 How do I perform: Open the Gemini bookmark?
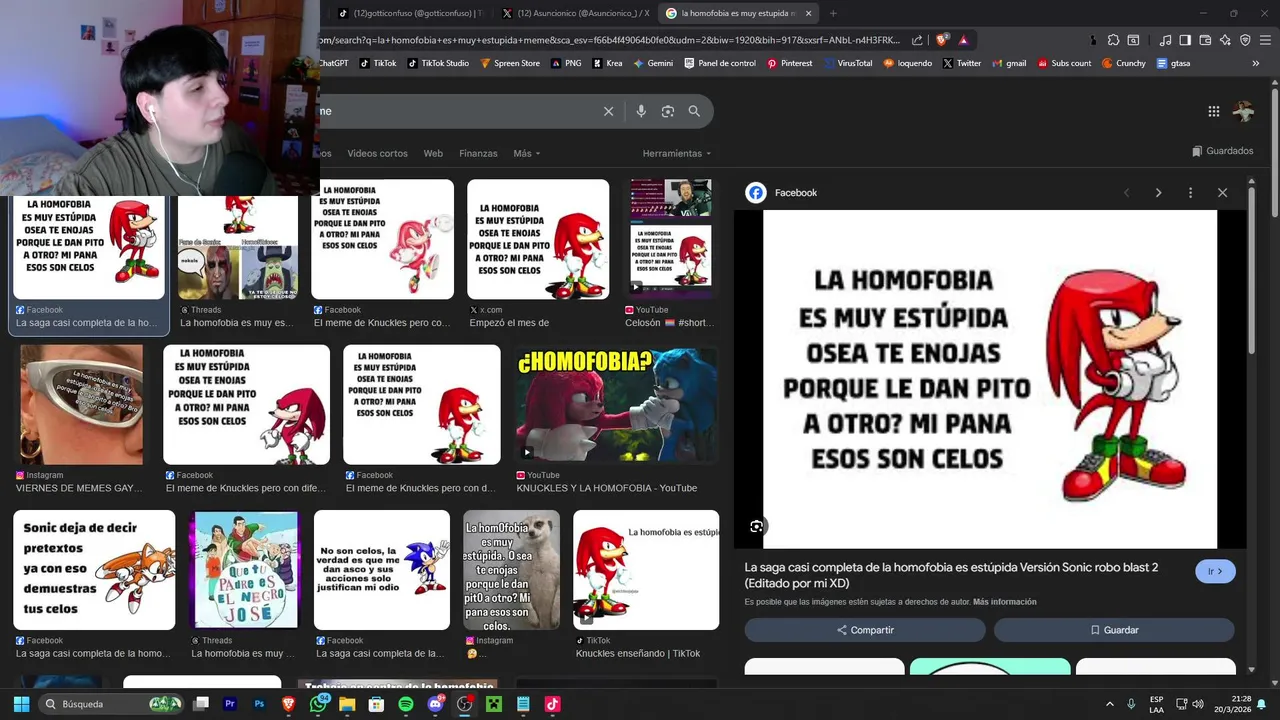pyautogui.click(x=653, y=63)
